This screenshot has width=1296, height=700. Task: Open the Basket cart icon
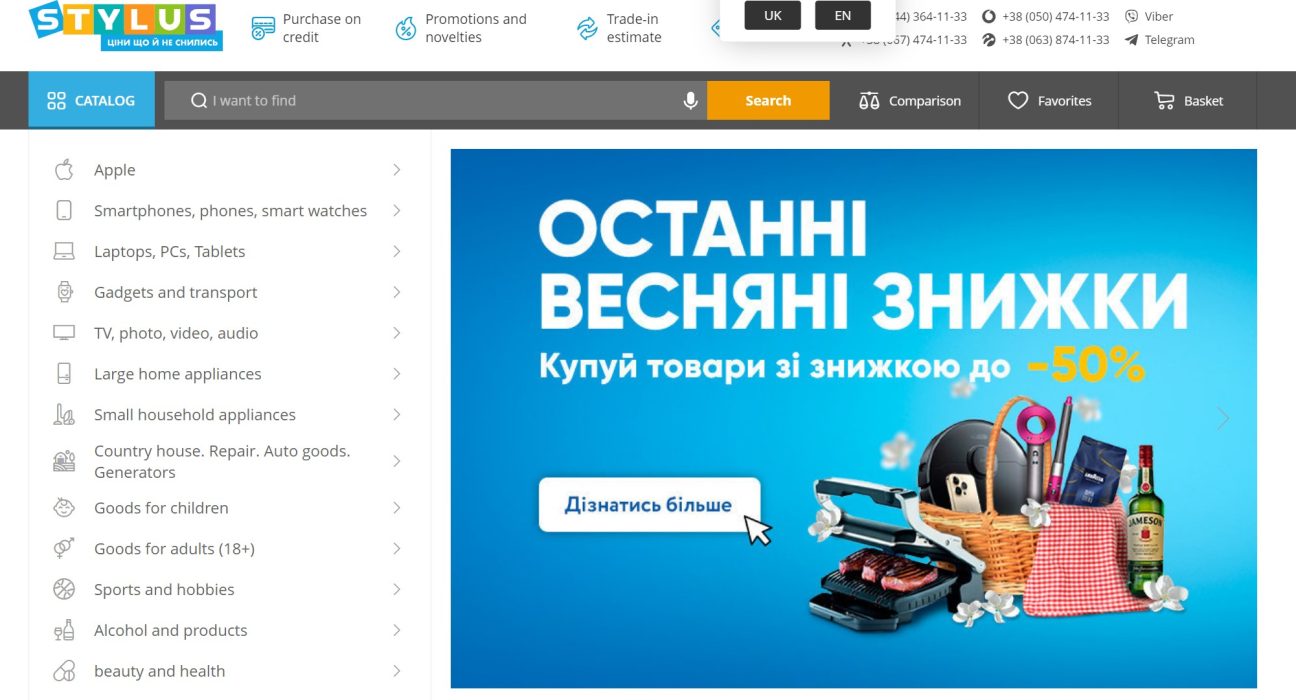pos(1164,101)
